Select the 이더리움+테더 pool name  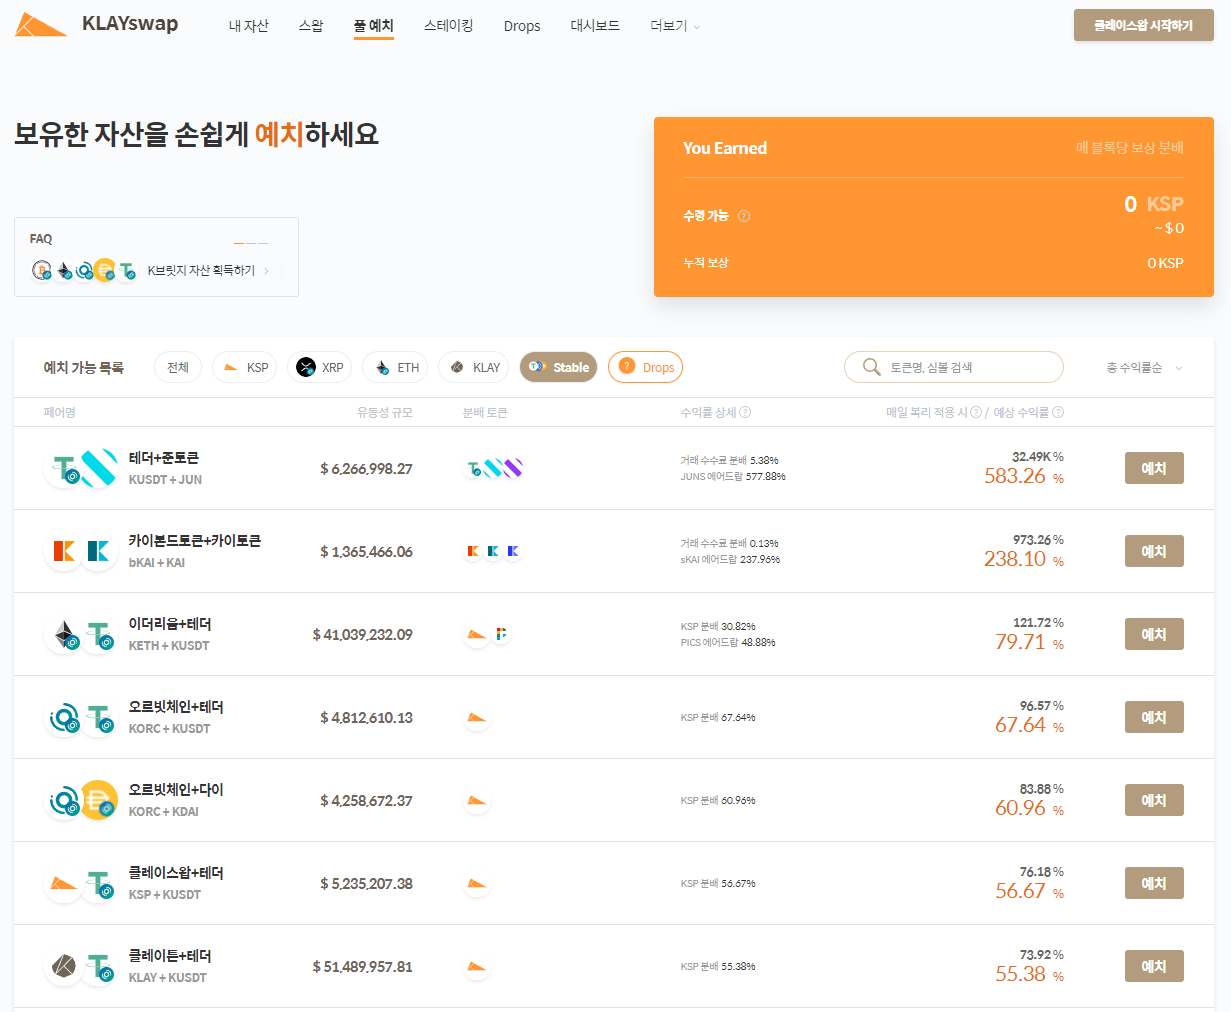tap(170, 624)
